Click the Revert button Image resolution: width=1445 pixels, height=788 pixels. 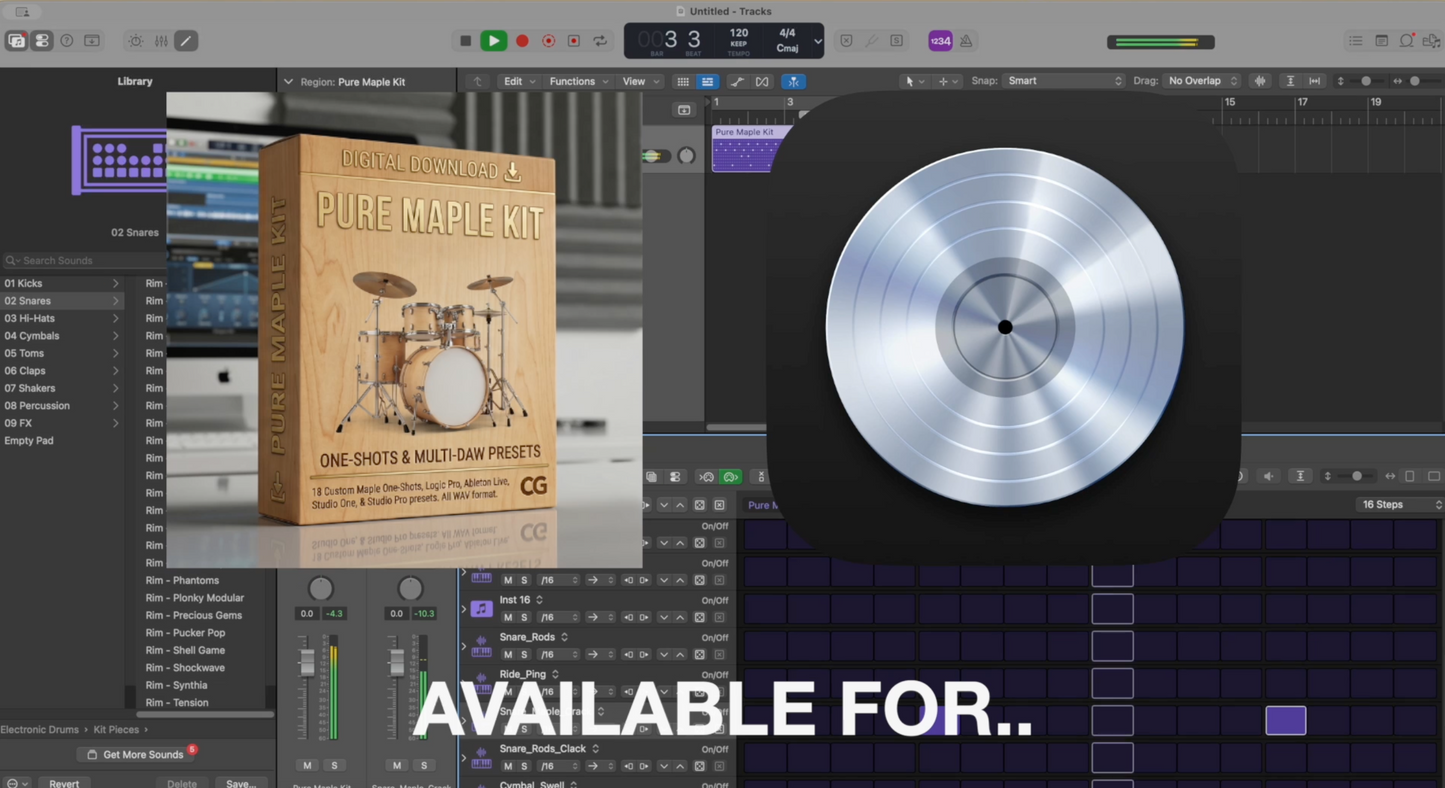64,783
